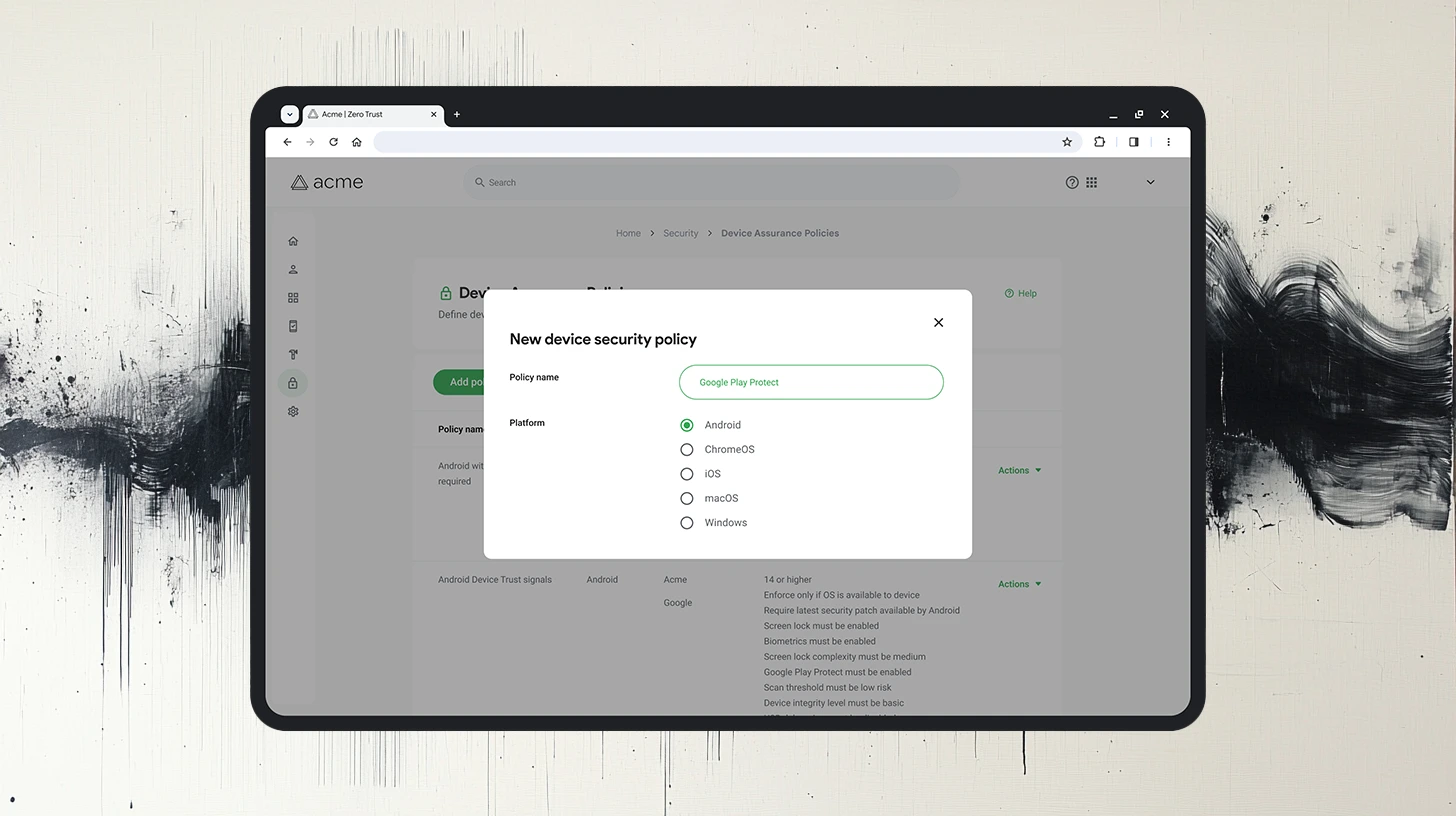The width and height of the screenshot is (1456, 816).
Task: Edit the Policy name field showing Google Play Protect
Action: point(810,382)
